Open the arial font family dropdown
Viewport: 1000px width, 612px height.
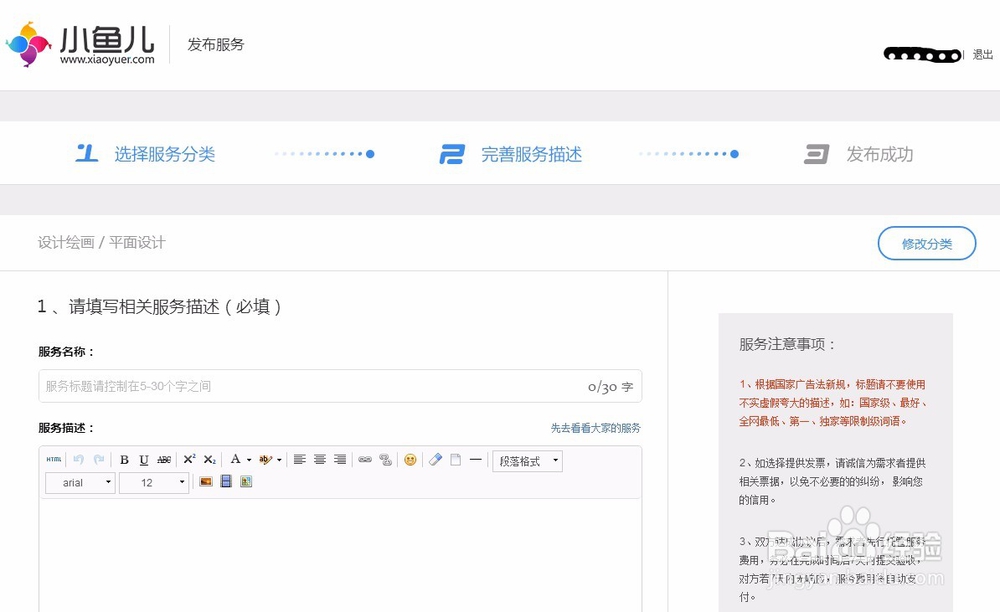(79, 482)
